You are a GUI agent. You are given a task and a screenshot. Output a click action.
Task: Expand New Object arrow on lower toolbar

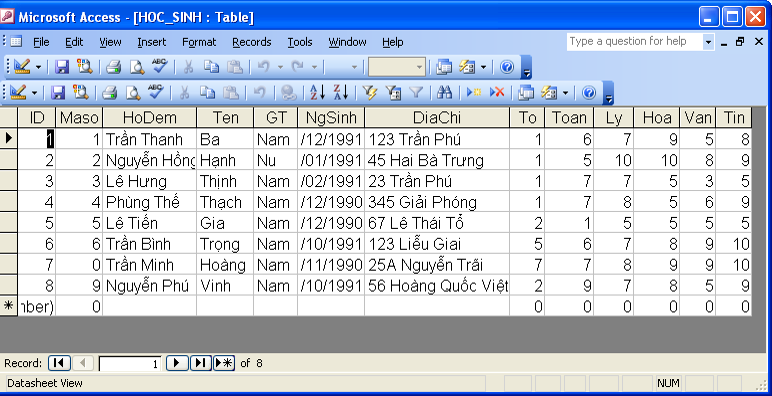[565, 92]
